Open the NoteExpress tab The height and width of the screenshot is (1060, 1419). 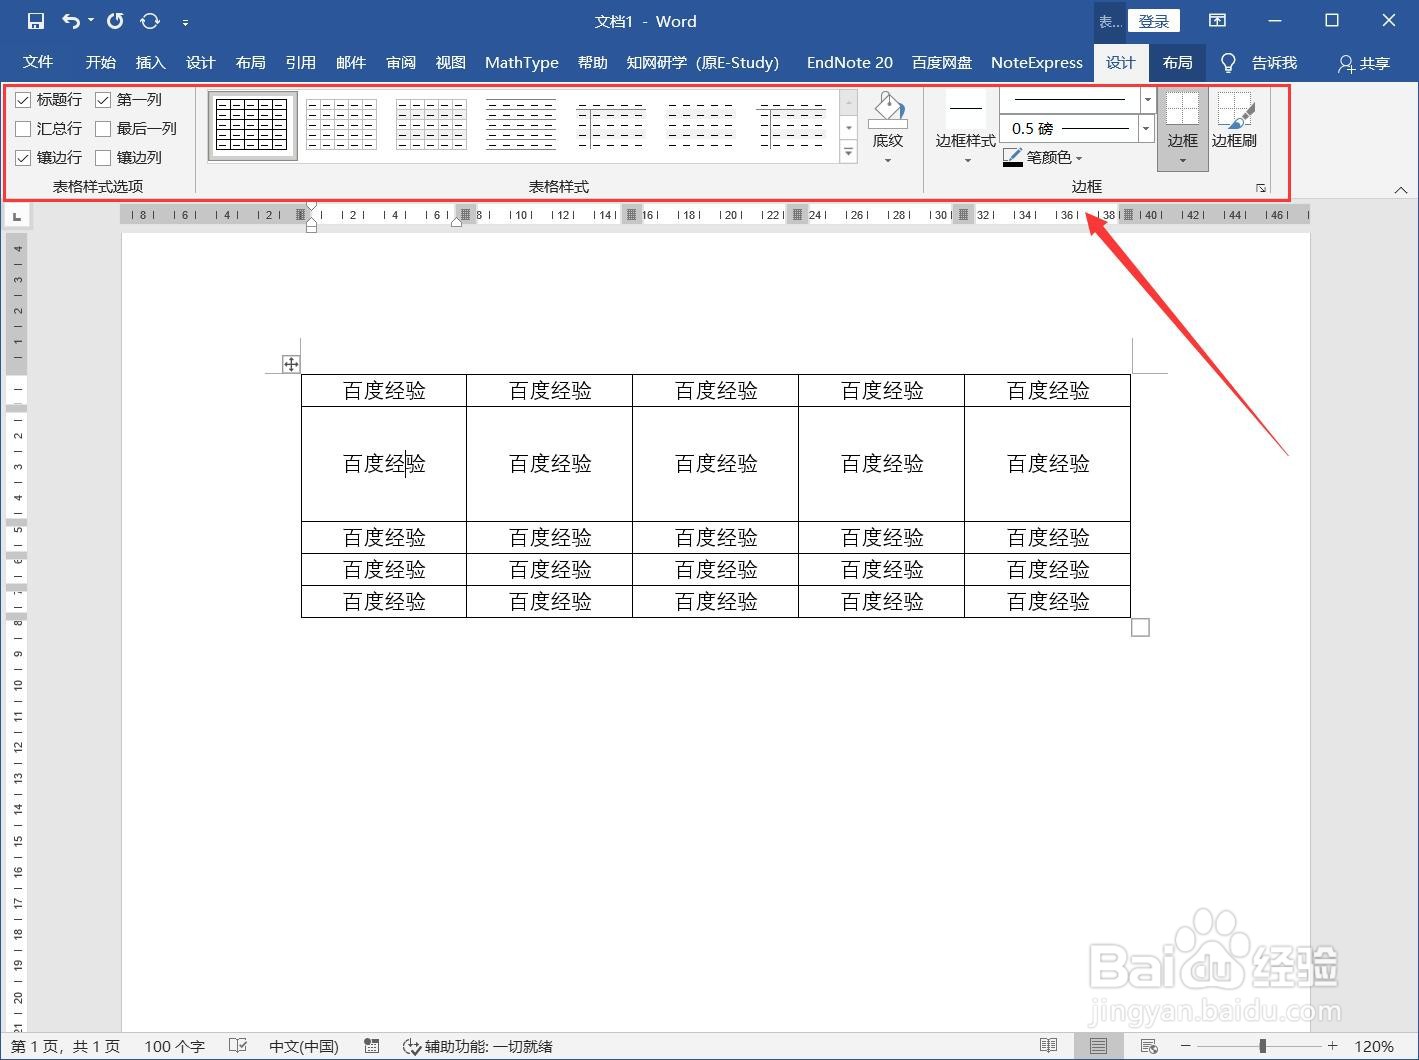(x=1037, y=62)
